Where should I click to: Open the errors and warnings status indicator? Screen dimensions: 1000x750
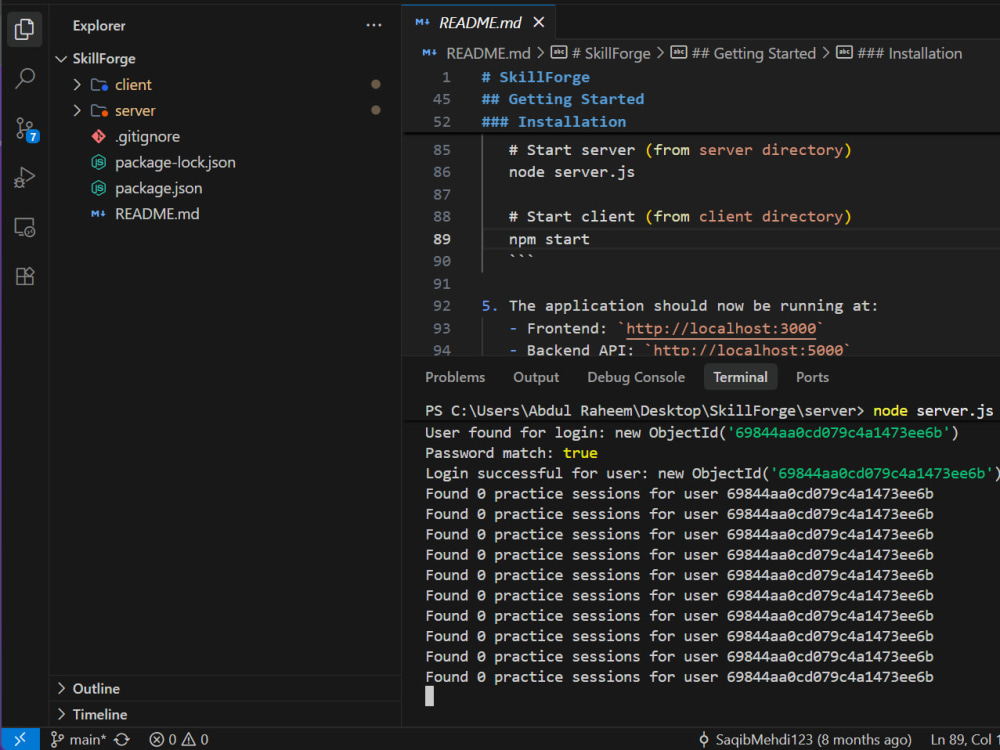(x=179, y=740)
